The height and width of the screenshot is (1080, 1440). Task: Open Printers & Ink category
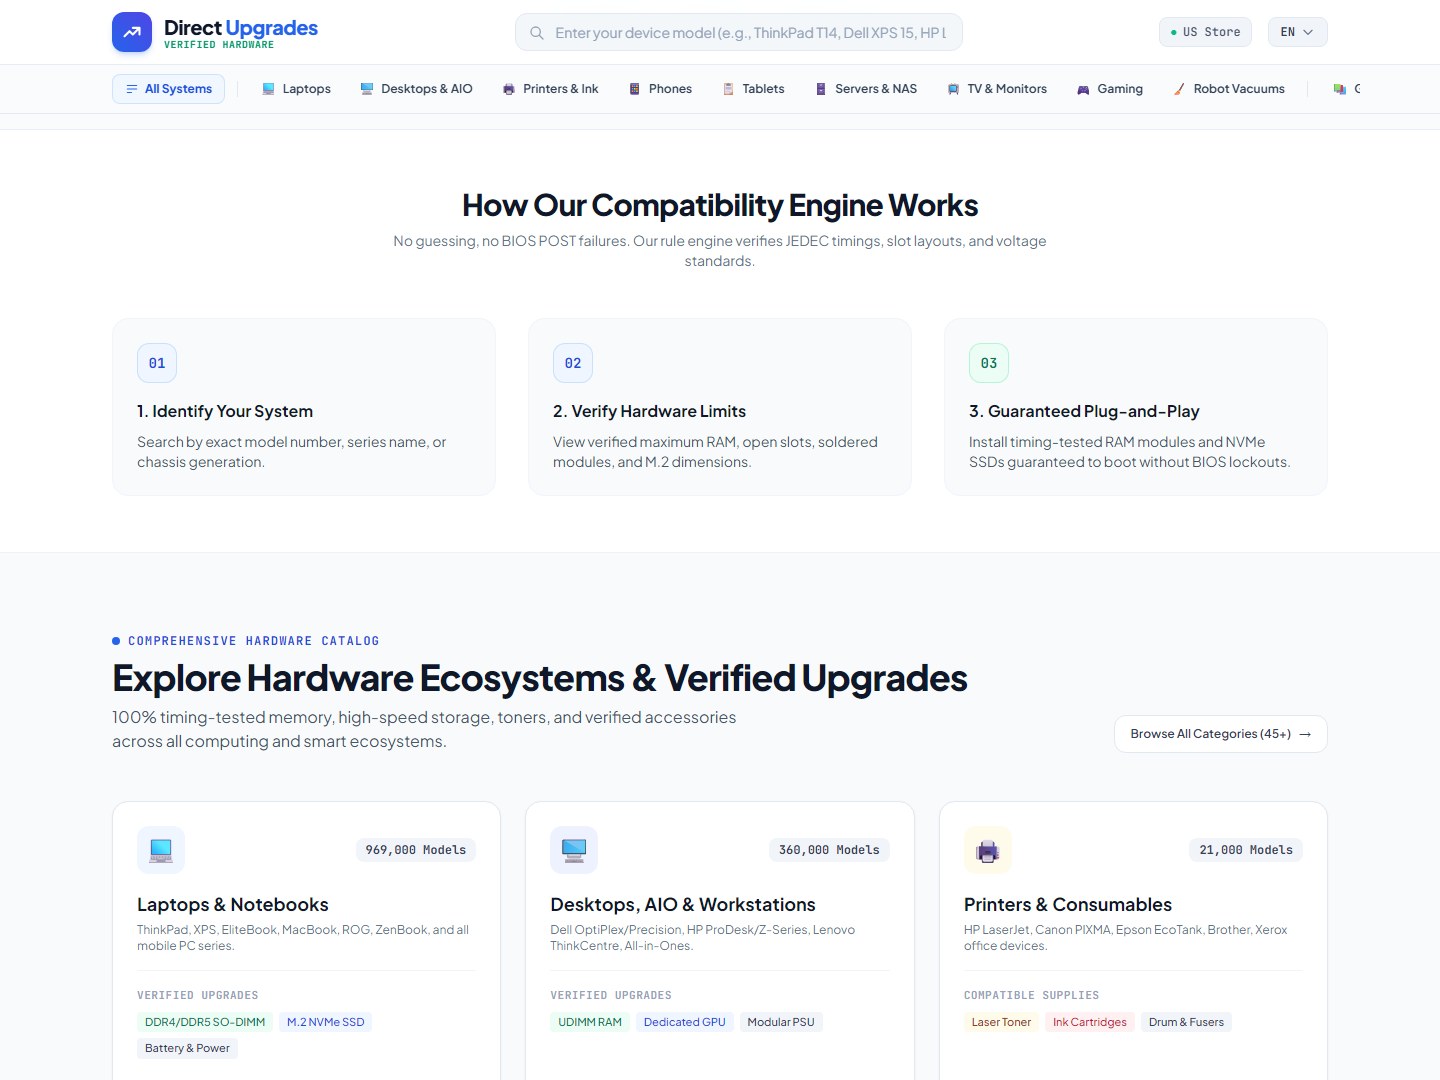551,89
